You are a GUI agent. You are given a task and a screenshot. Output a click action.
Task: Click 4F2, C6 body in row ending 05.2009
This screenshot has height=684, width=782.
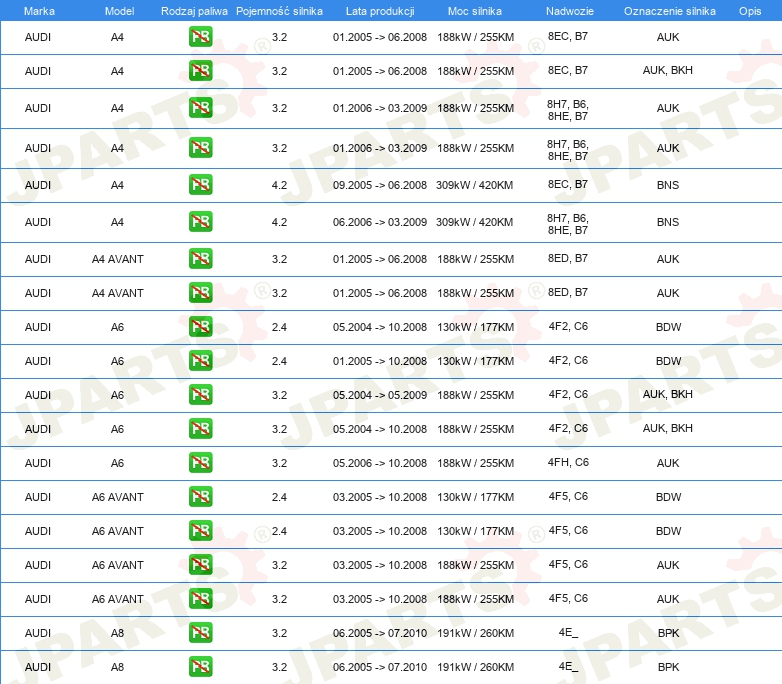tap(568, 394)
